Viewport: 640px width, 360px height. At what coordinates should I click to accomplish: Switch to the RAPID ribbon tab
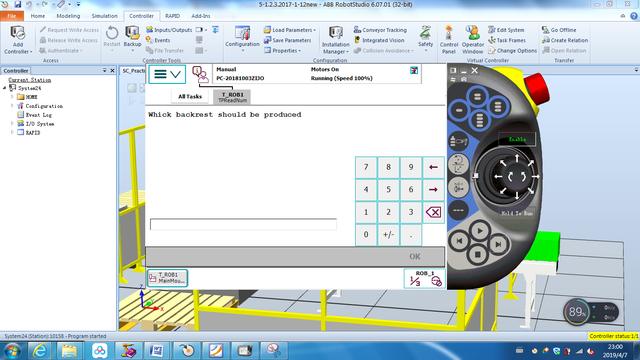tap(172, 16)
